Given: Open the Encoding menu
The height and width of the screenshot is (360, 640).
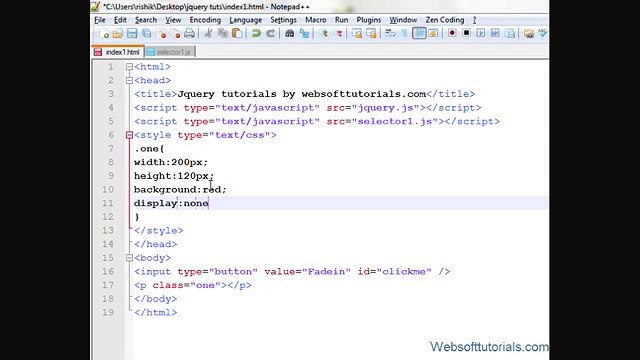Looking at the screenshot, I should [205, 20].
